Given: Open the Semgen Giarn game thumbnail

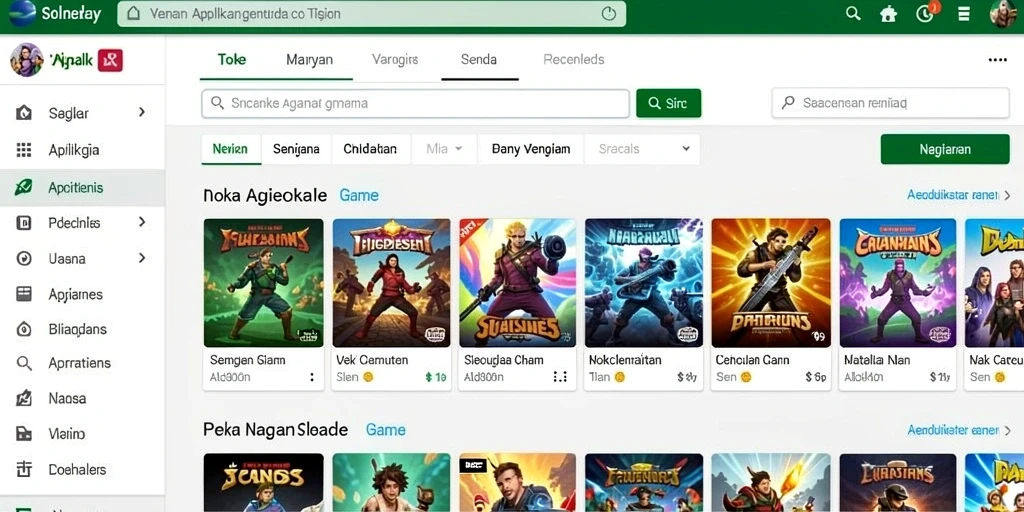Looking at the screenshot, I should 263,283.
